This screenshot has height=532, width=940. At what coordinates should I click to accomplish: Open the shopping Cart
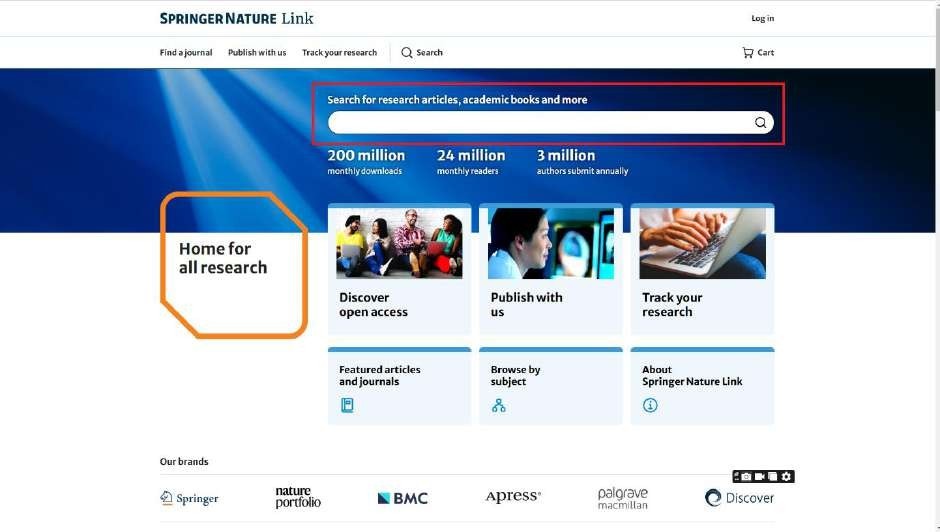(x=758, y=53)
